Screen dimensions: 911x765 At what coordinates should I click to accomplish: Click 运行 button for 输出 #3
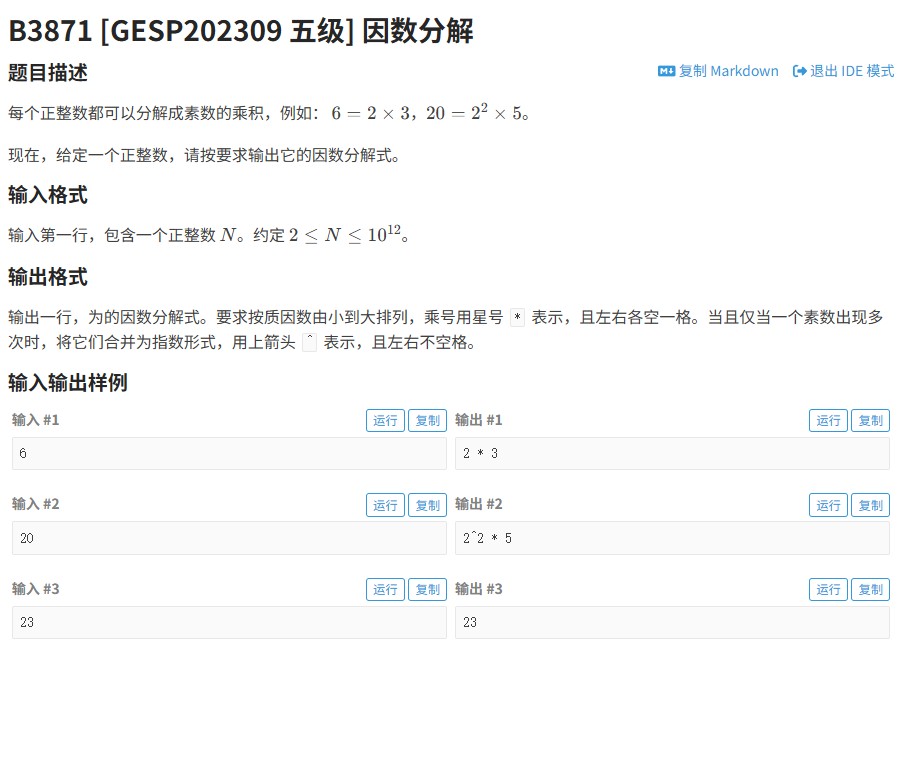coord(828,590)
